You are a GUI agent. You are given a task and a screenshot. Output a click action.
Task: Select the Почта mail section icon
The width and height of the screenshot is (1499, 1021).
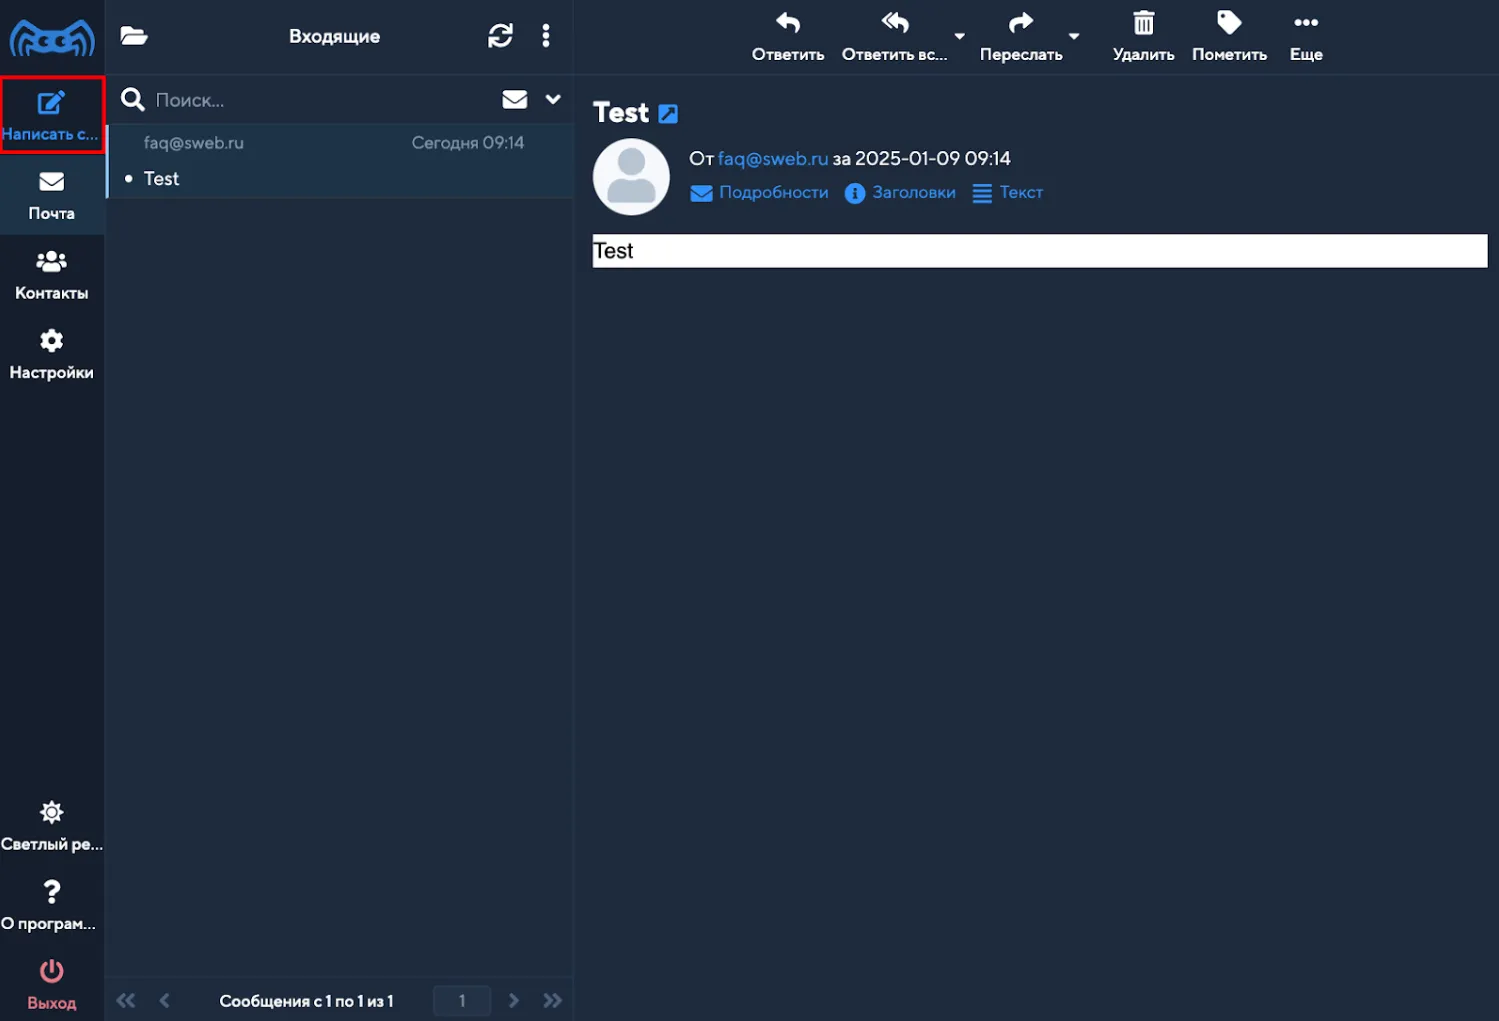[x=52, y=193]
